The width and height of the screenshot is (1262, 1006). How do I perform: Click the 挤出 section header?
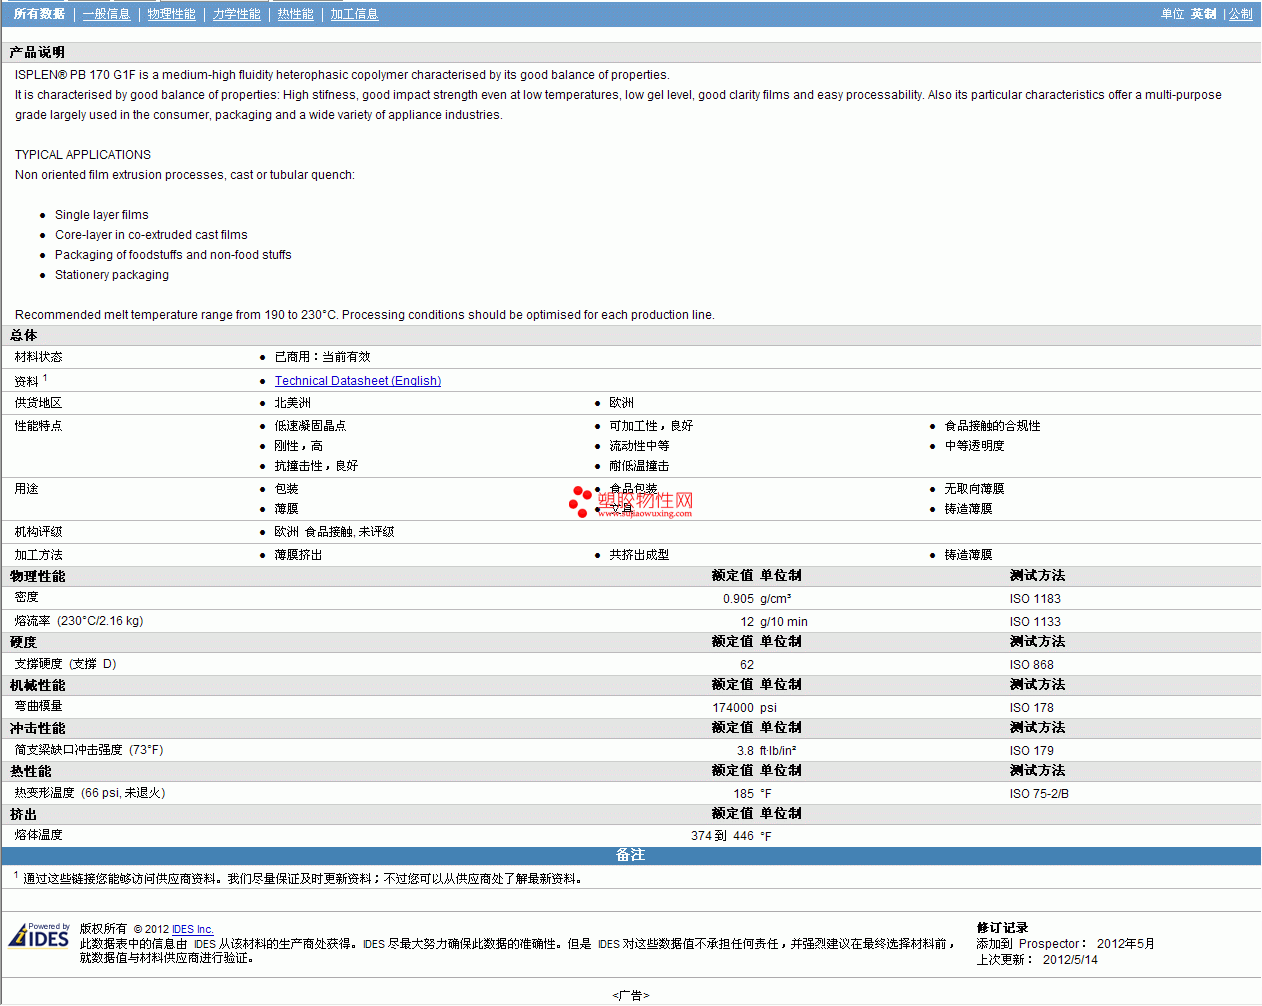[24, 815]
